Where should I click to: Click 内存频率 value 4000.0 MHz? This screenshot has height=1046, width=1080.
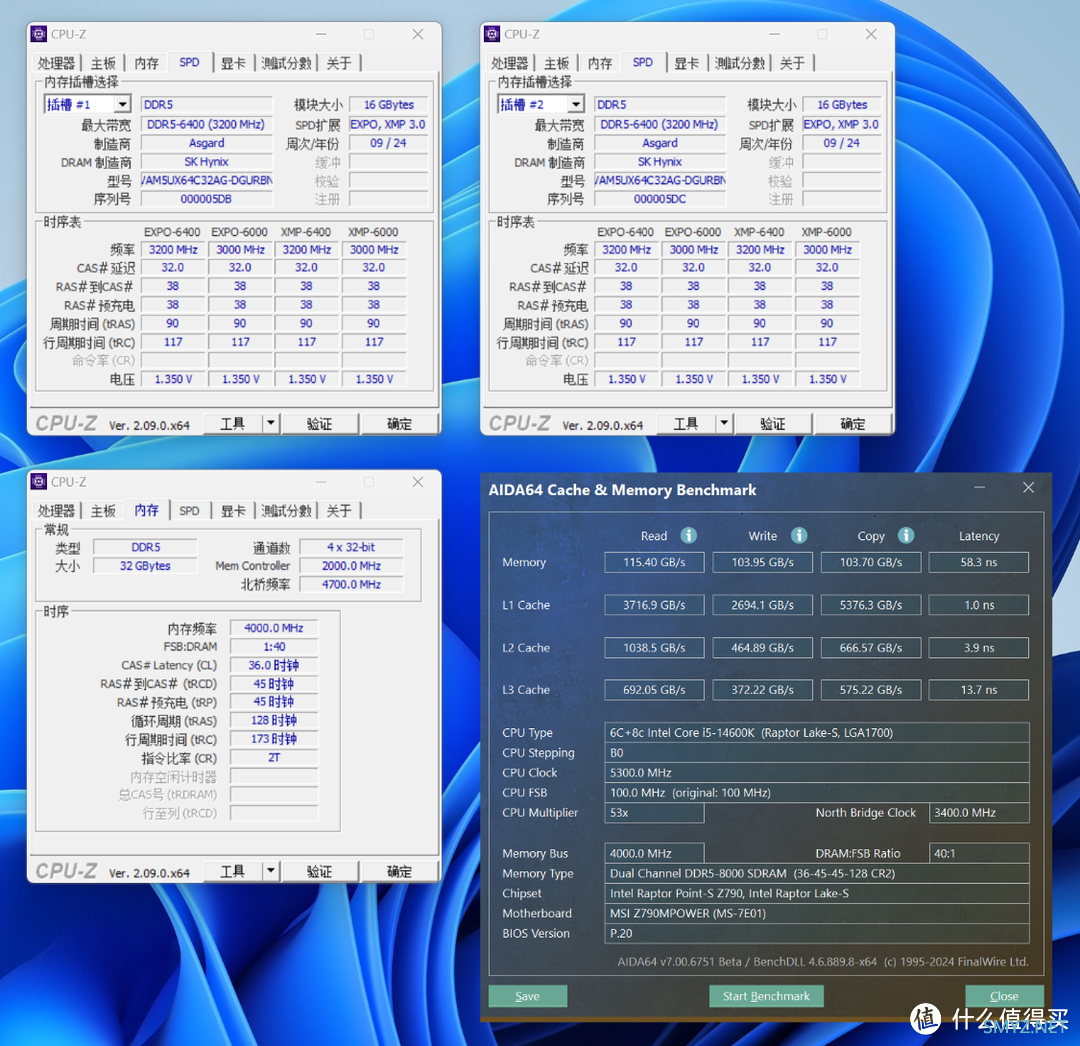click(274, 628)
